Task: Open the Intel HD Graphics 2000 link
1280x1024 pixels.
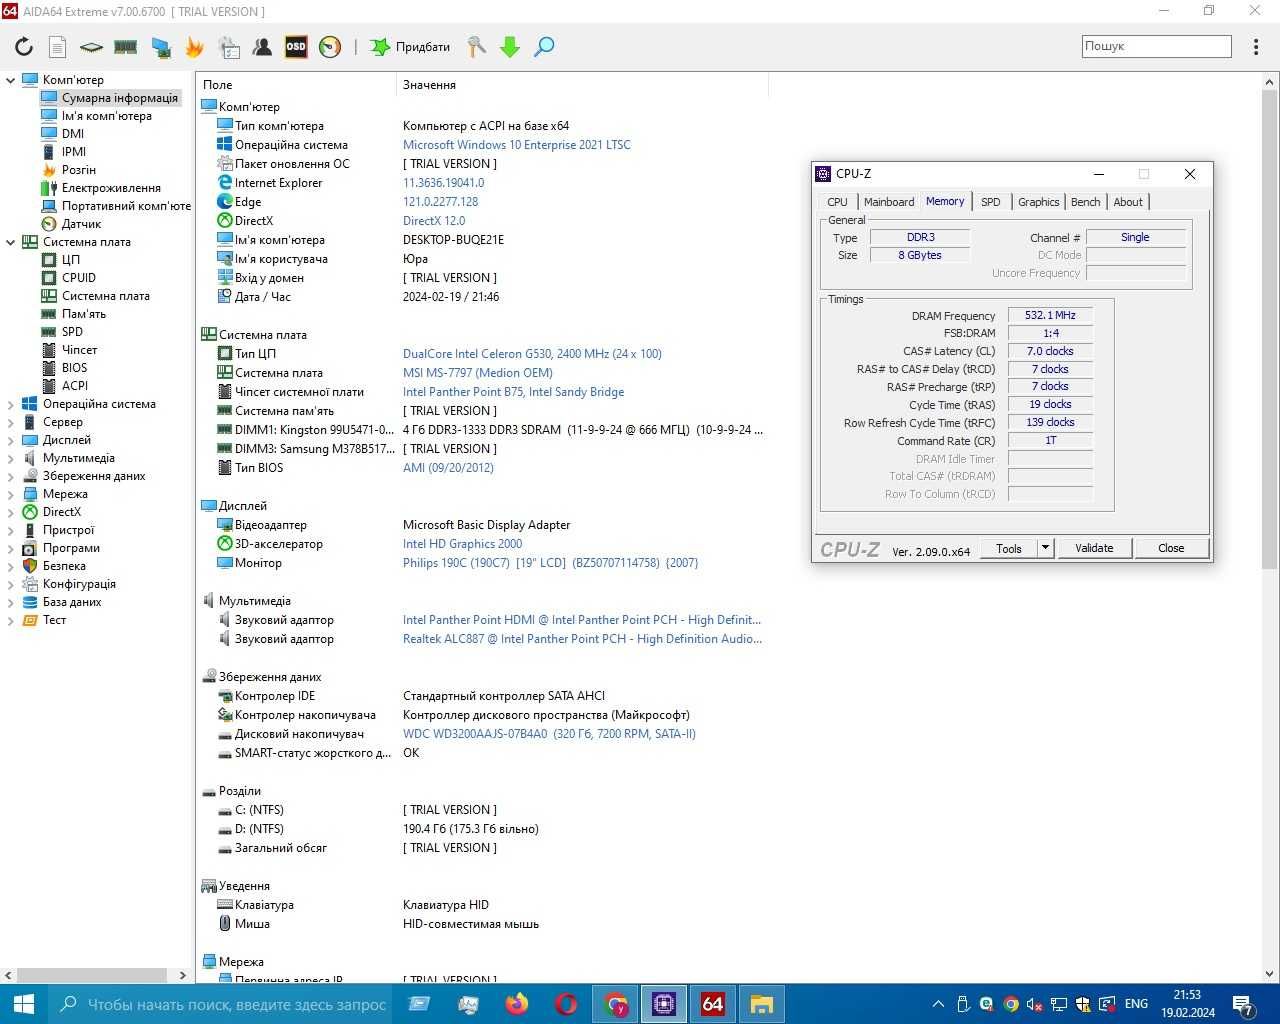Action: (x=462, y=544)
